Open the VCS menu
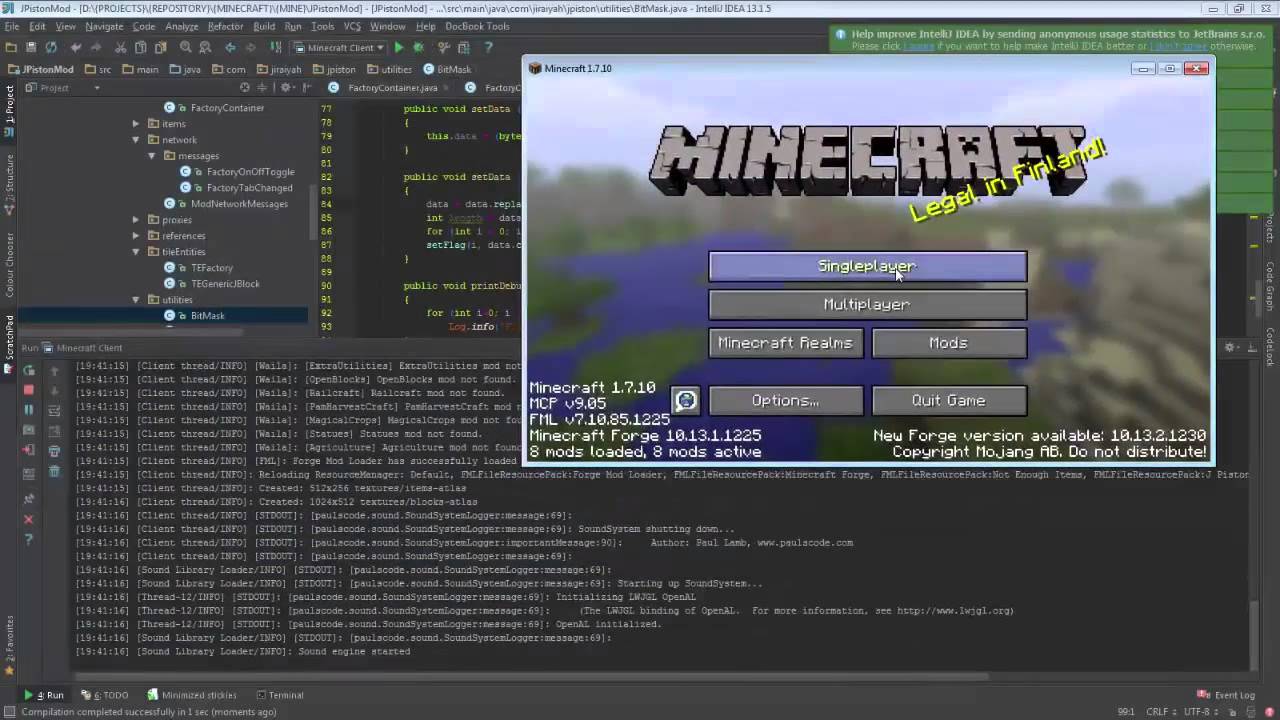The image size is (1280, 720). (352, 26)
